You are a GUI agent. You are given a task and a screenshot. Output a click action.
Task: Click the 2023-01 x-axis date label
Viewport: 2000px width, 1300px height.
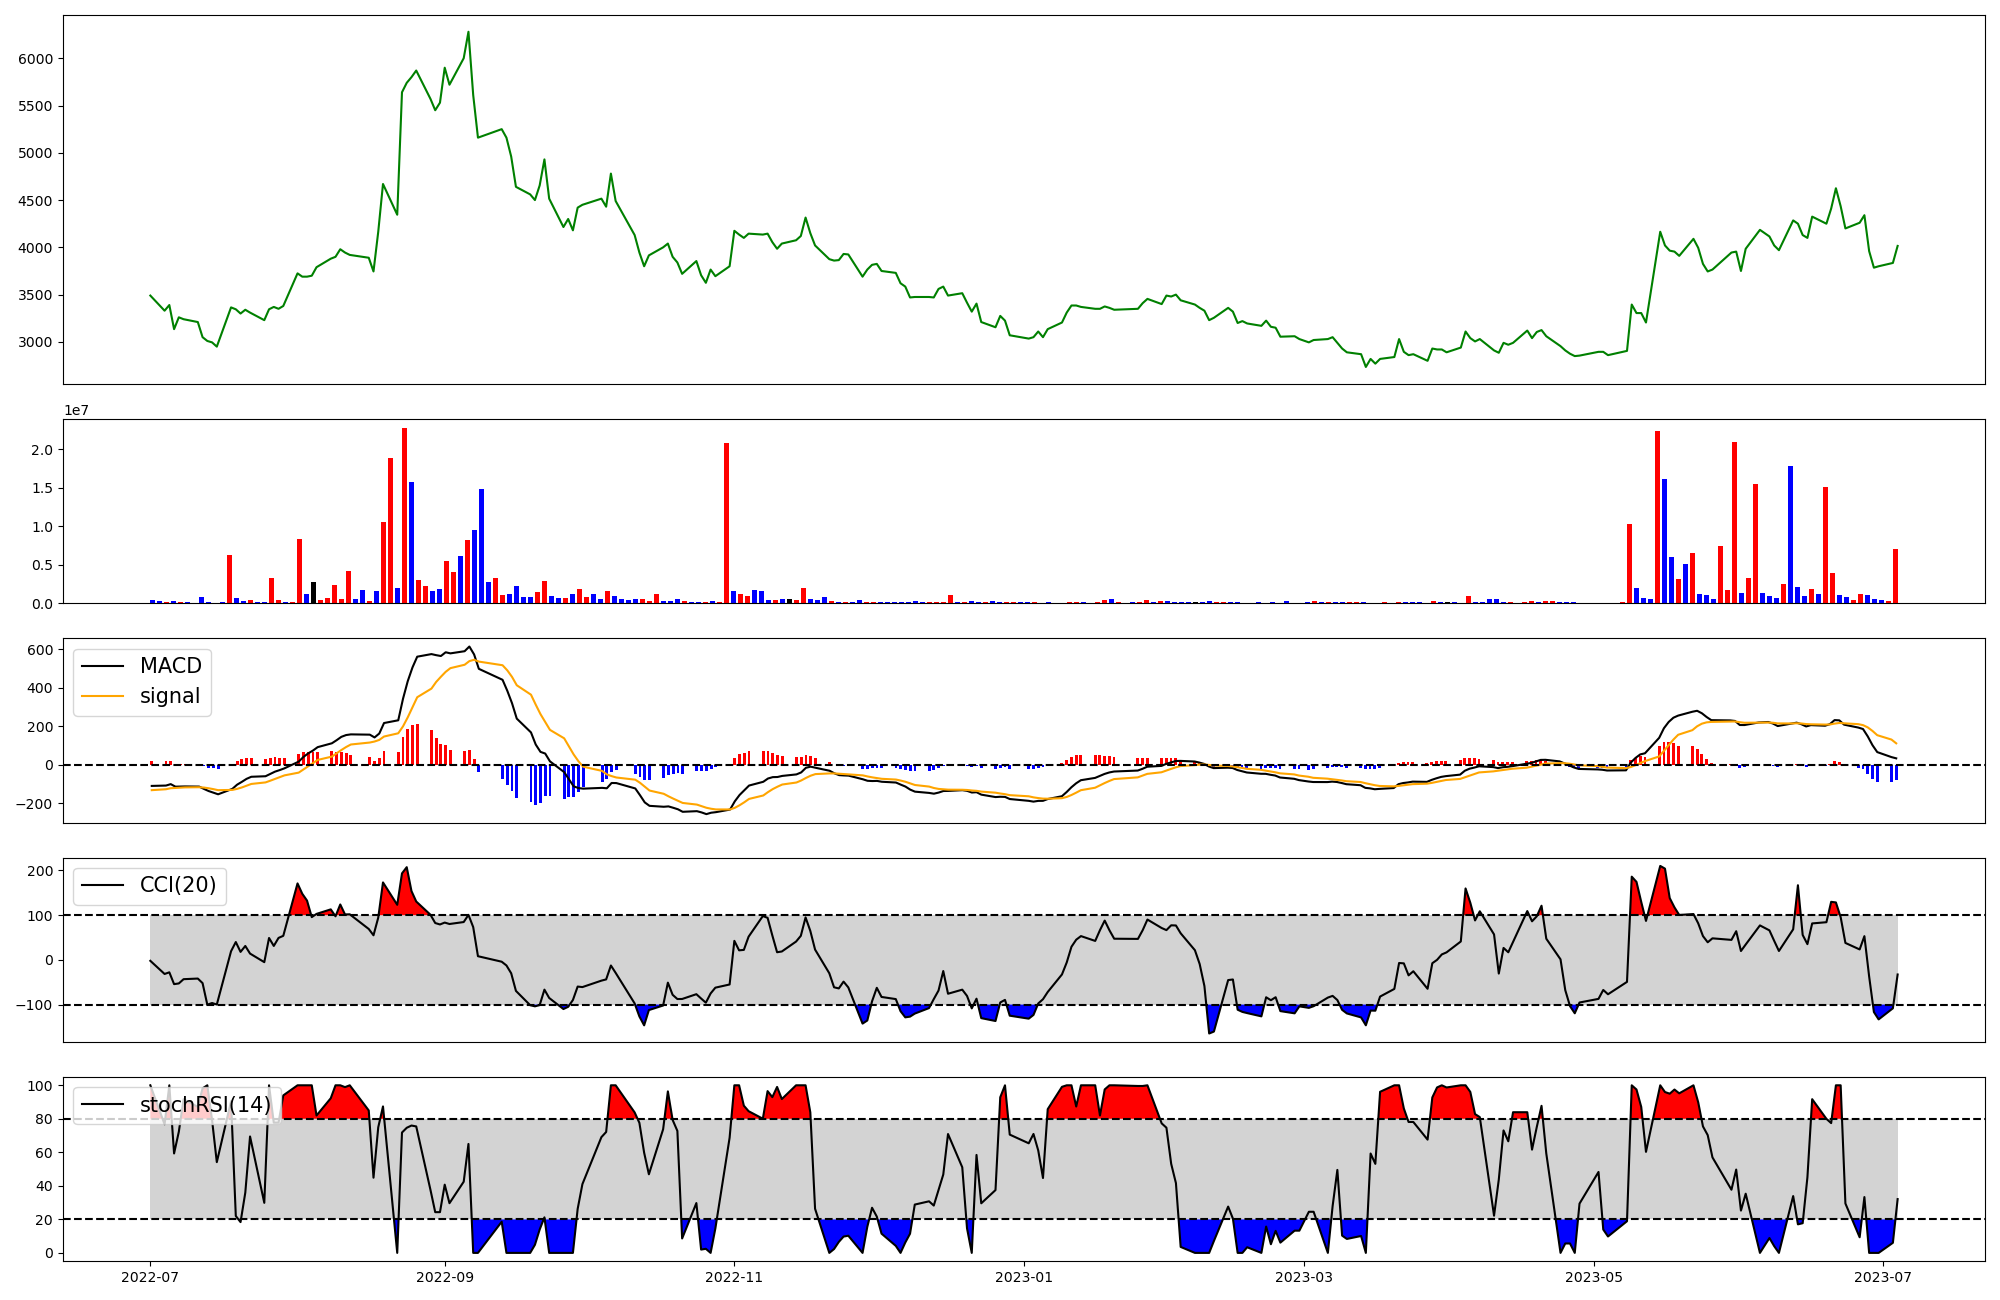[1023, 1277]
